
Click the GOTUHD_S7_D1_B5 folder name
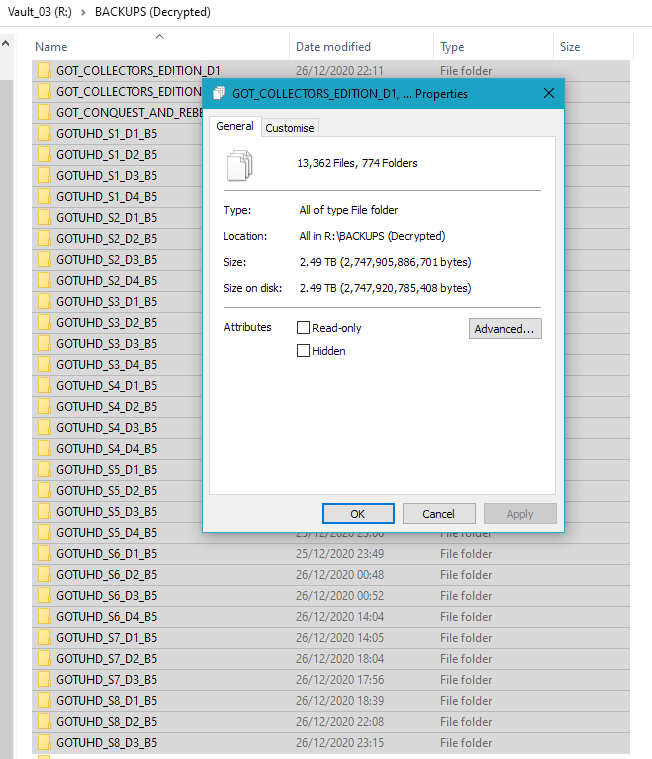[x=106, y=638]
